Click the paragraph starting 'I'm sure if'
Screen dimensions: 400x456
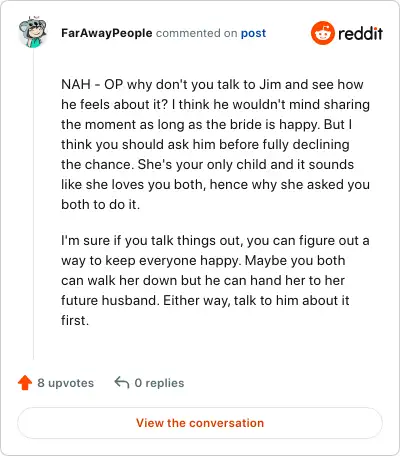[215, 280]
